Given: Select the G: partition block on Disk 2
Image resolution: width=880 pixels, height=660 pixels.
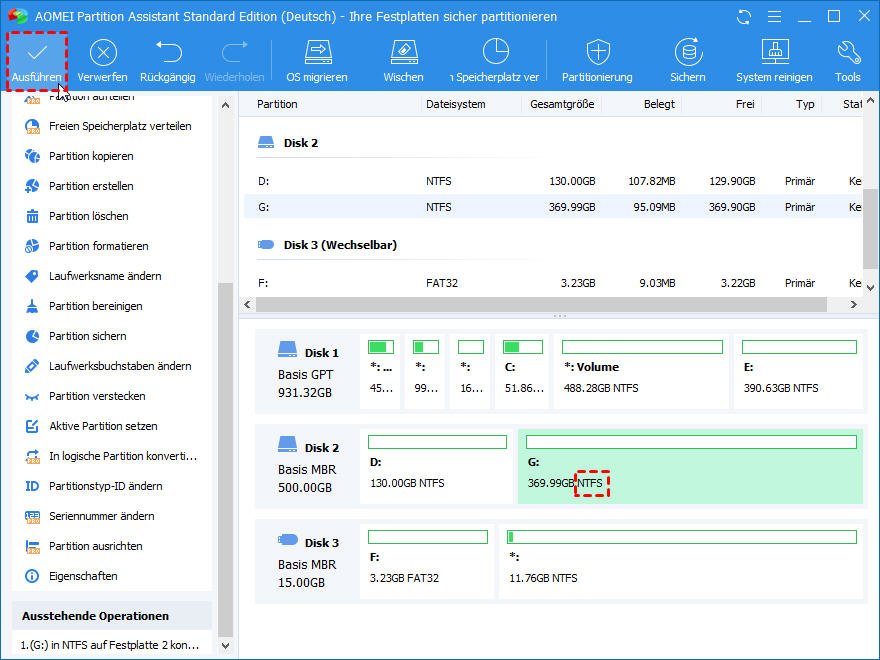Looking at the screenshot, I should click(690, 466).
